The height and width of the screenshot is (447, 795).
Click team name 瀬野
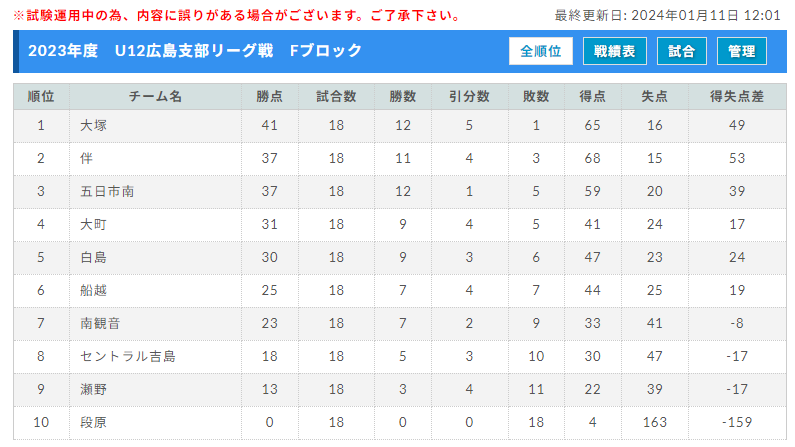93,389
